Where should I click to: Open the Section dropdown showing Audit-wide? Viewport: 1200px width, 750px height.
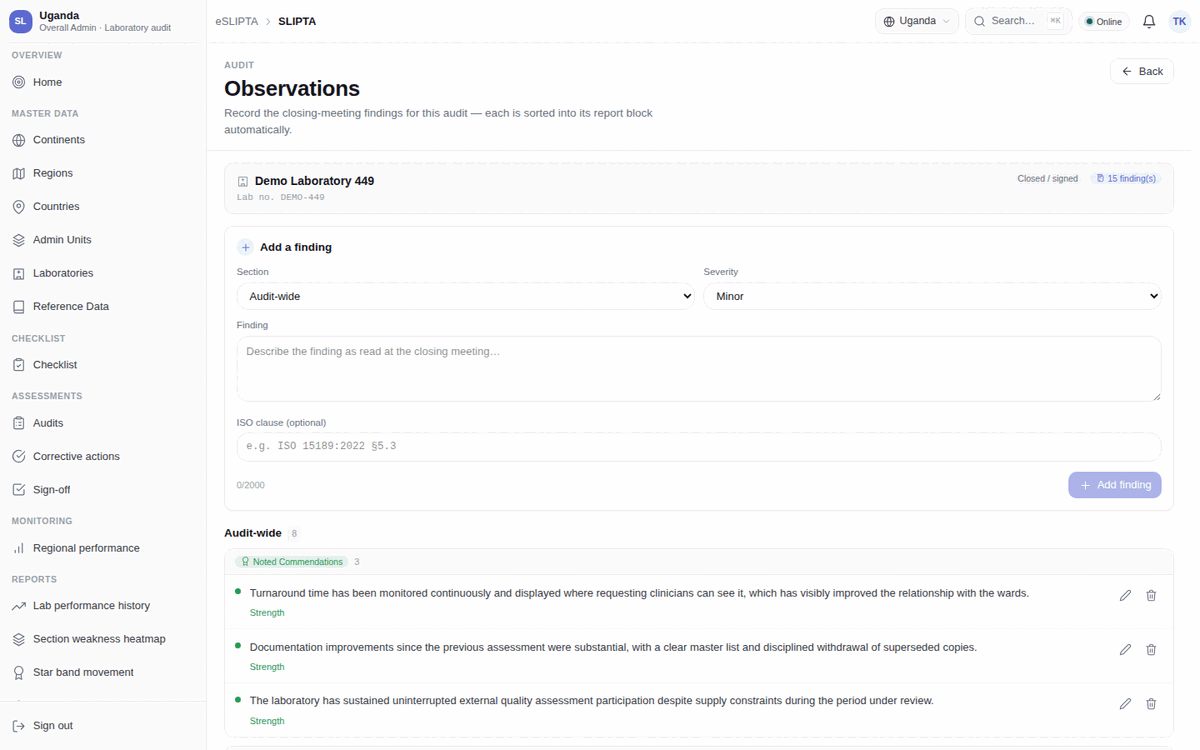(465, 296)
